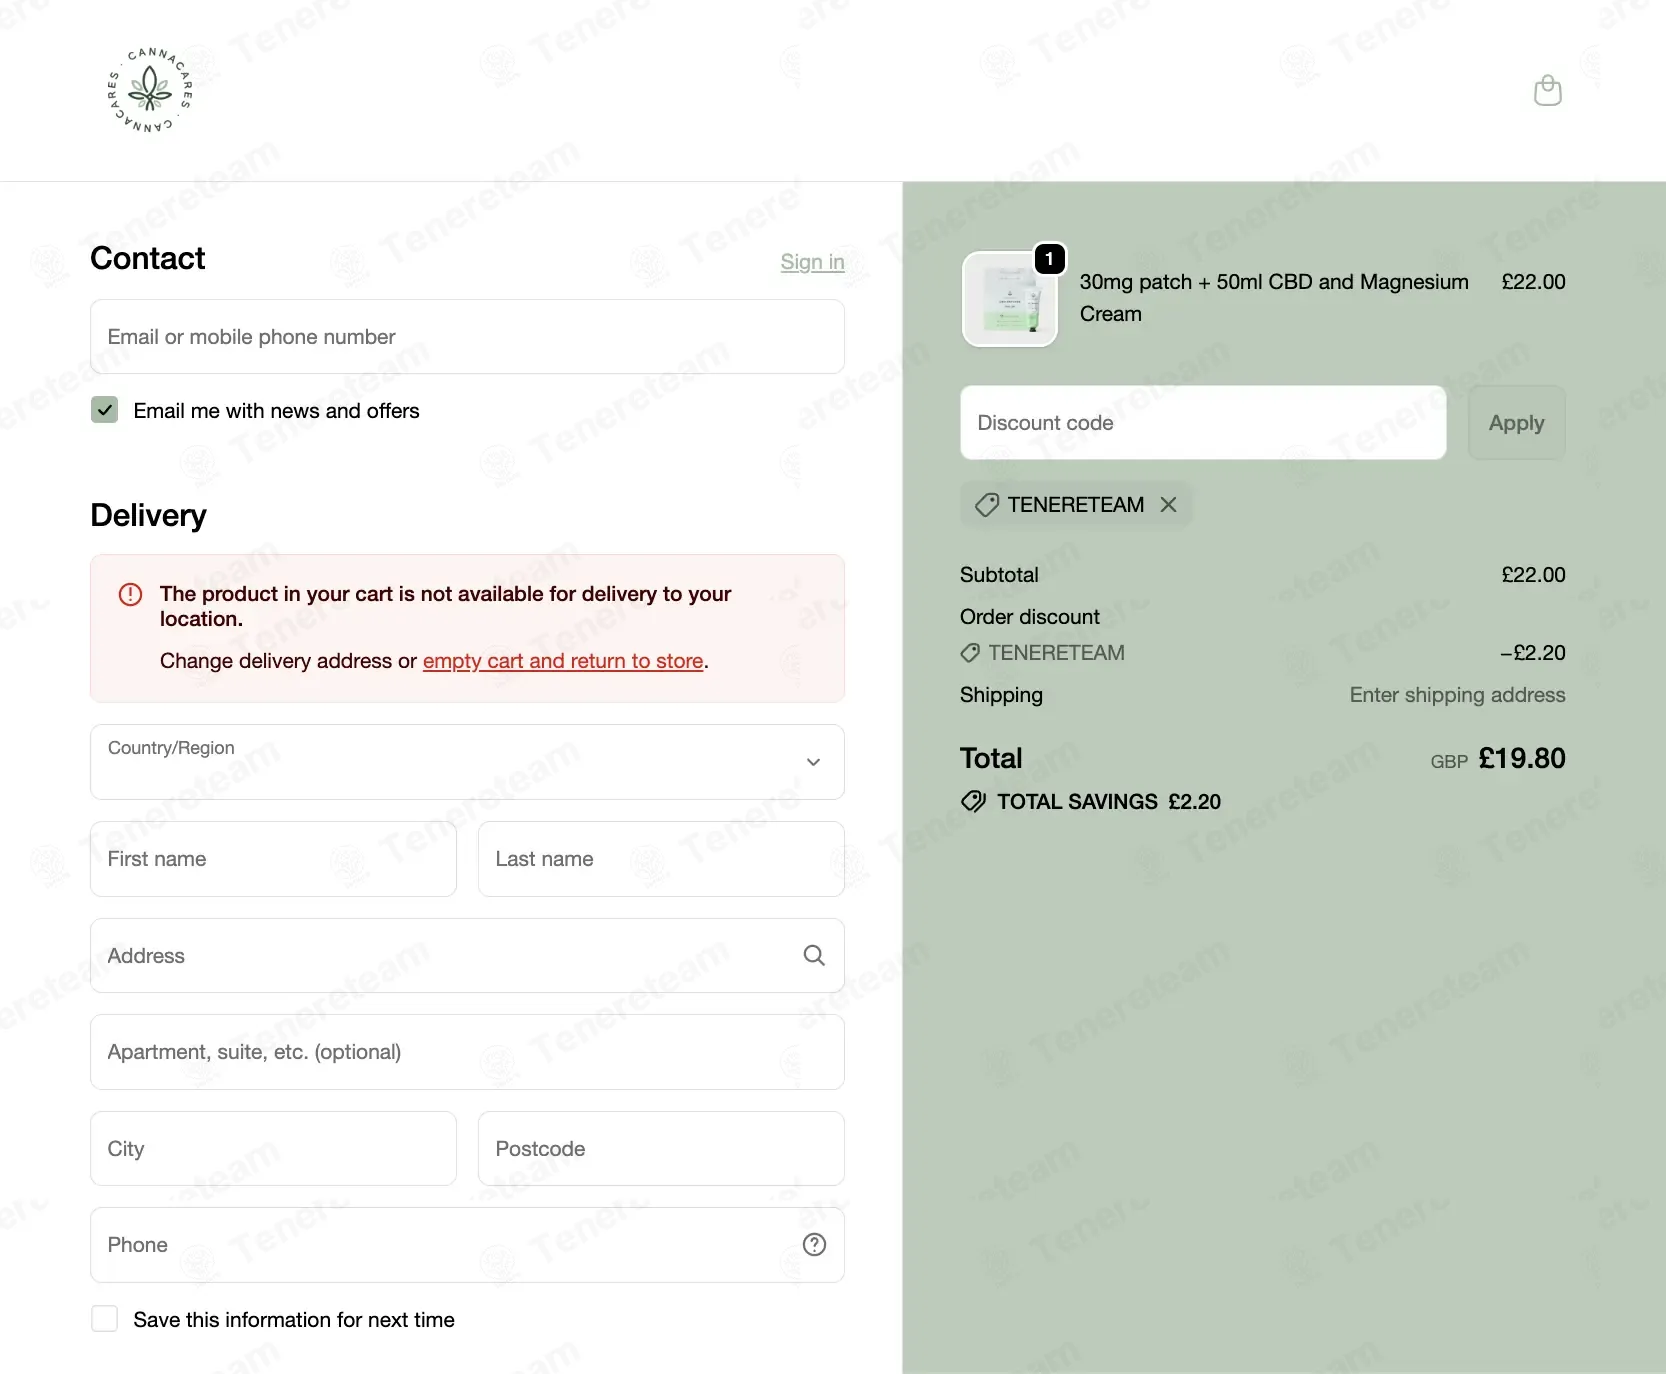Click the total price £19.80

[x=1522, y=758]
